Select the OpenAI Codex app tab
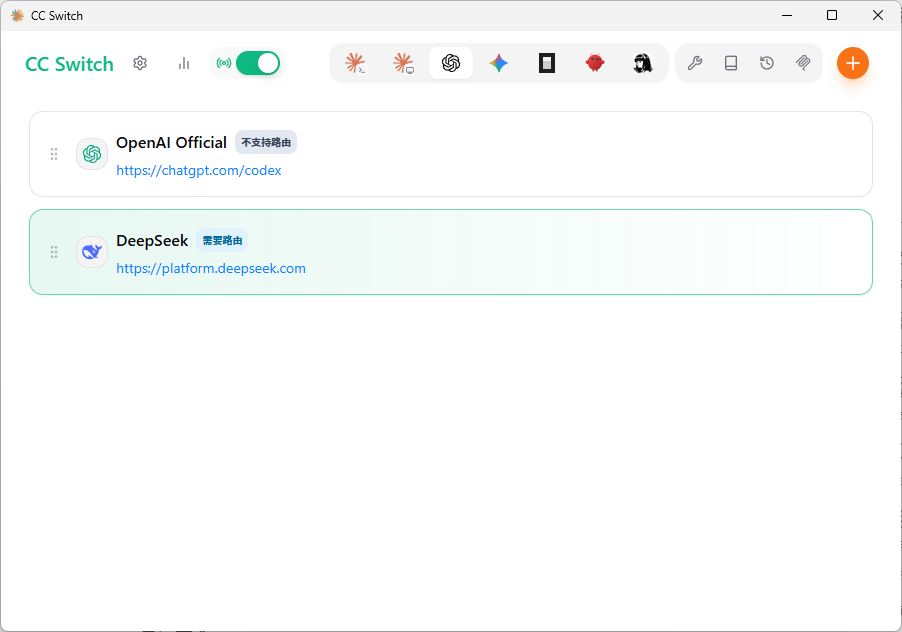902x632 pixels. click(x=451, y=63)
